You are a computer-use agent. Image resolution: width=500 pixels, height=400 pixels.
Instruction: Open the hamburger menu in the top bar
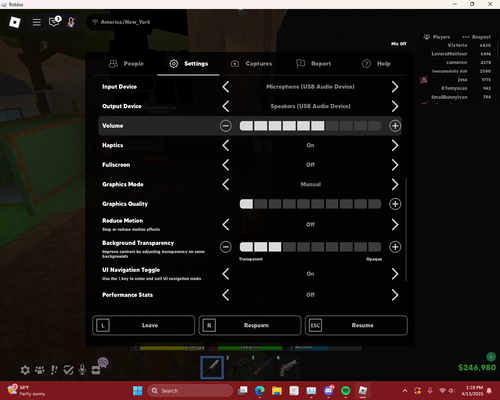[x=37, y=22]
